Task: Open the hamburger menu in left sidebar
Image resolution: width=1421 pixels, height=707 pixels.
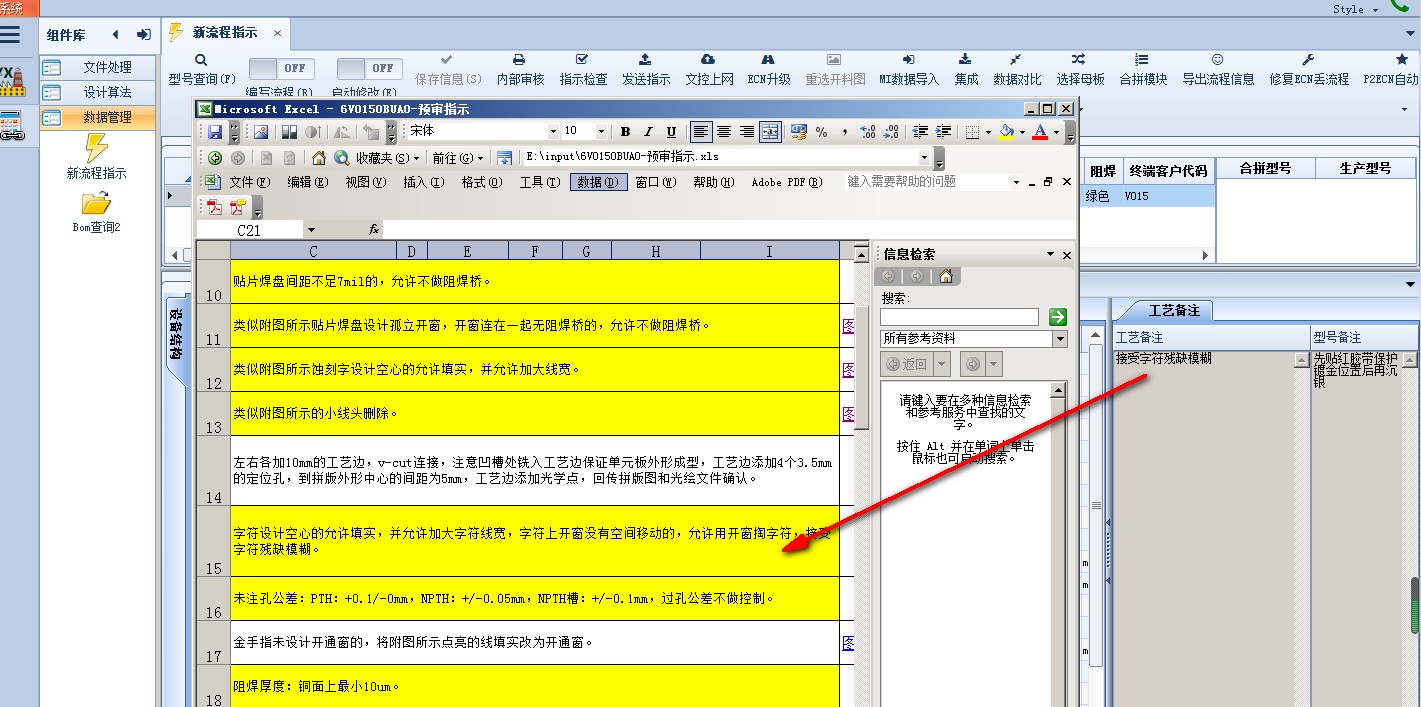Action: [10, 35]
